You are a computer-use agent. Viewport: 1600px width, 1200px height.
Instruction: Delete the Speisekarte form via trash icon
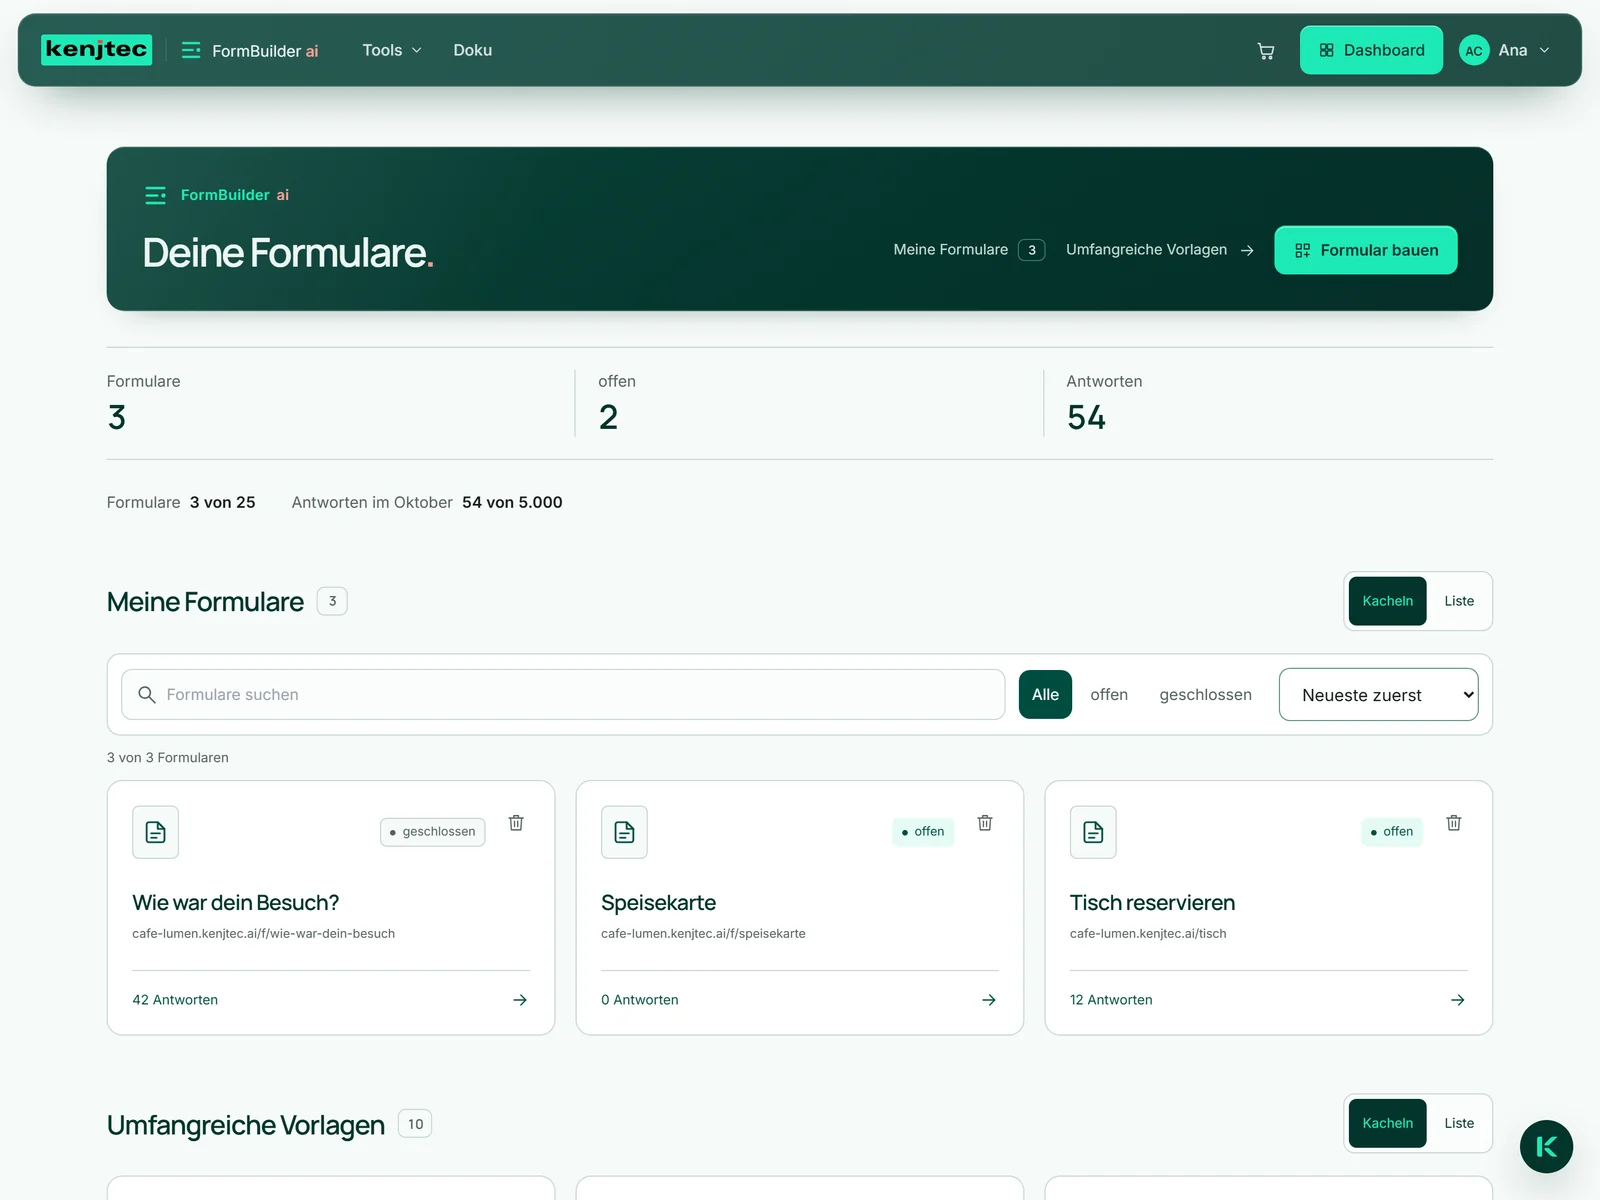[x=985, y=823]
